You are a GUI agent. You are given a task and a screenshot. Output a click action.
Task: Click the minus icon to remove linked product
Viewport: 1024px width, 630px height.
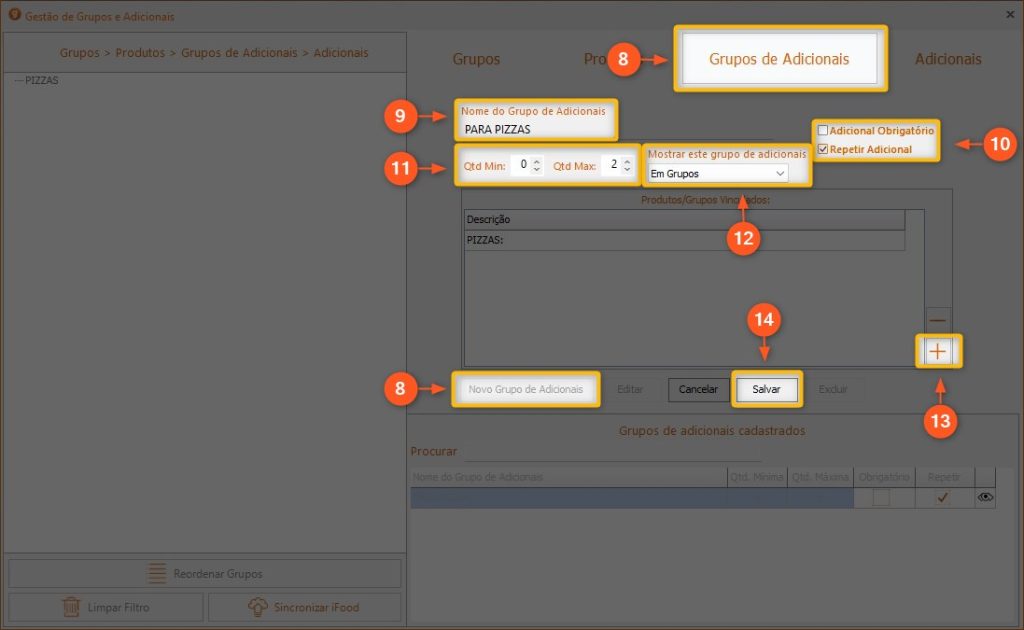938,320
